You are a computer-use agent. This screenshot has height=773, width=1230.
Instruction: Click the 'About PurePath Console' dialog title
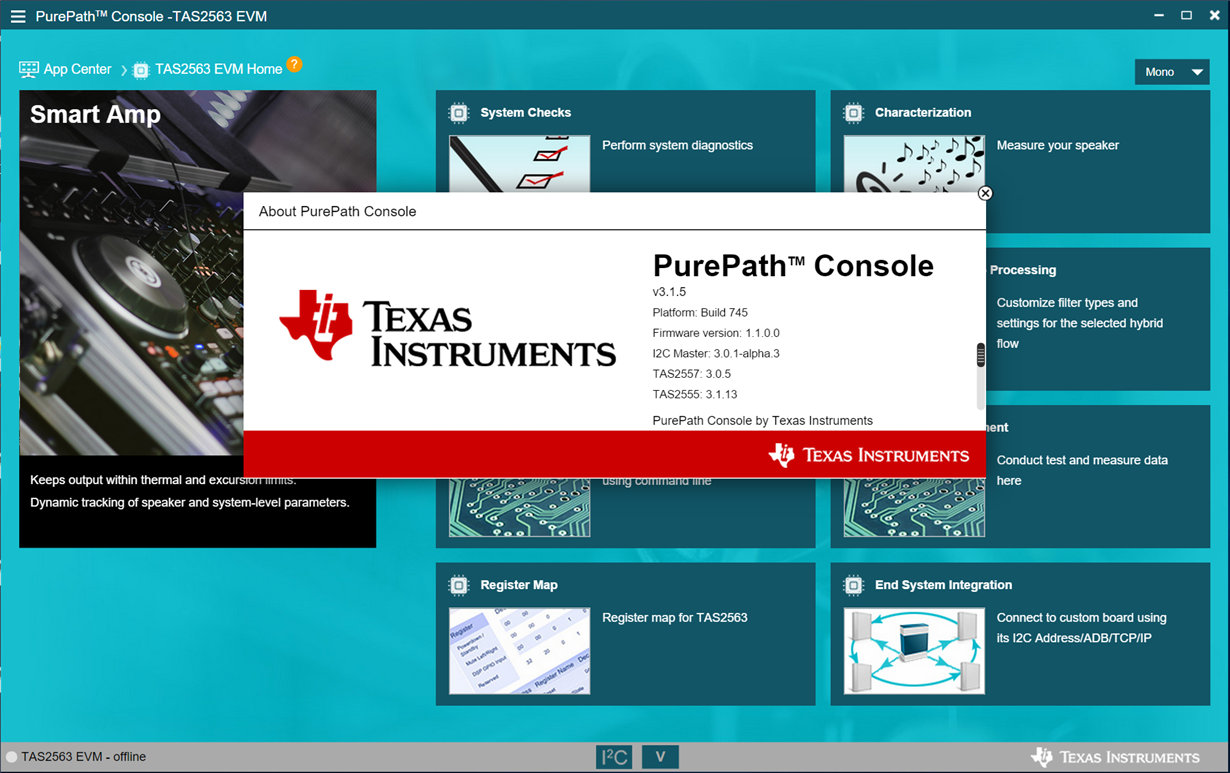click(337, 212)
